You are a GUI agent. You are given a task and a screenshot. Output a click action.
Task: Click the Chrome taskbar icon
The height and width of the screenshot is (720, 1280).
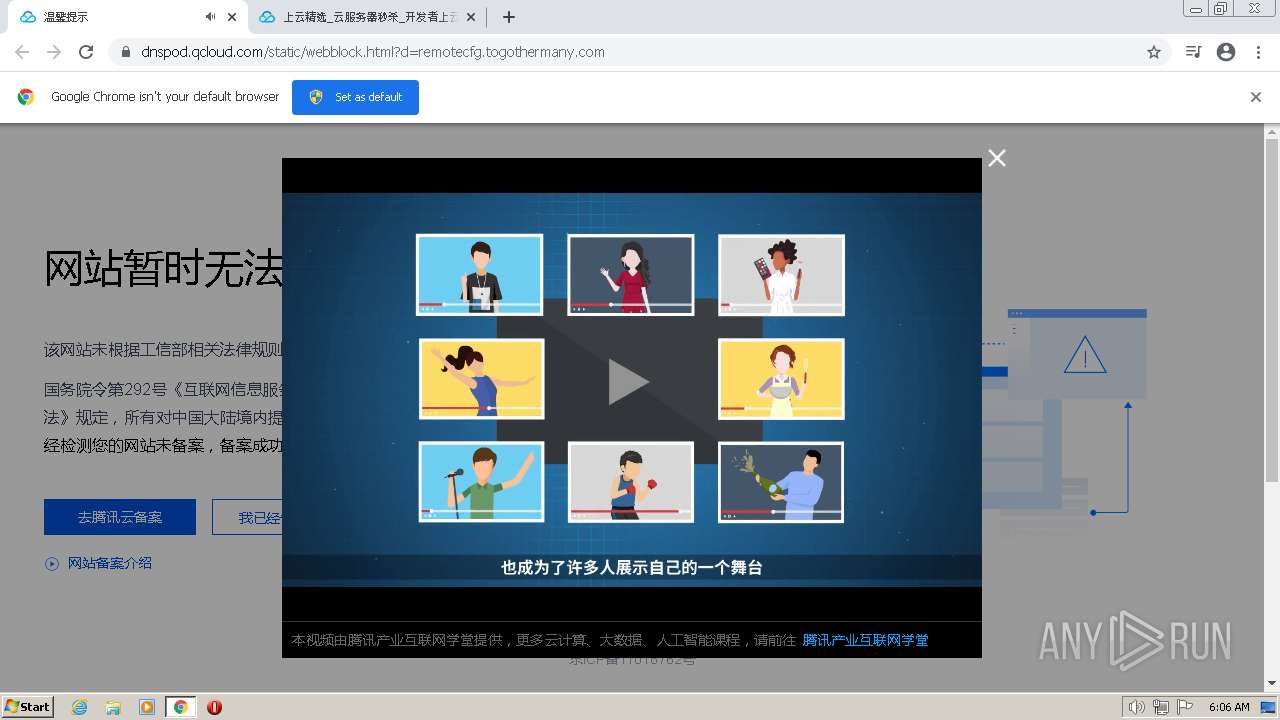(181, 707)
